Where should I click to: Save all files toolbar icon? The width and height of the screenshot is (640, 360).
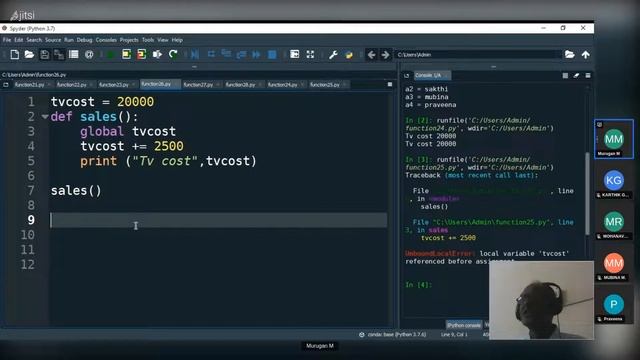tap(59, 54)
